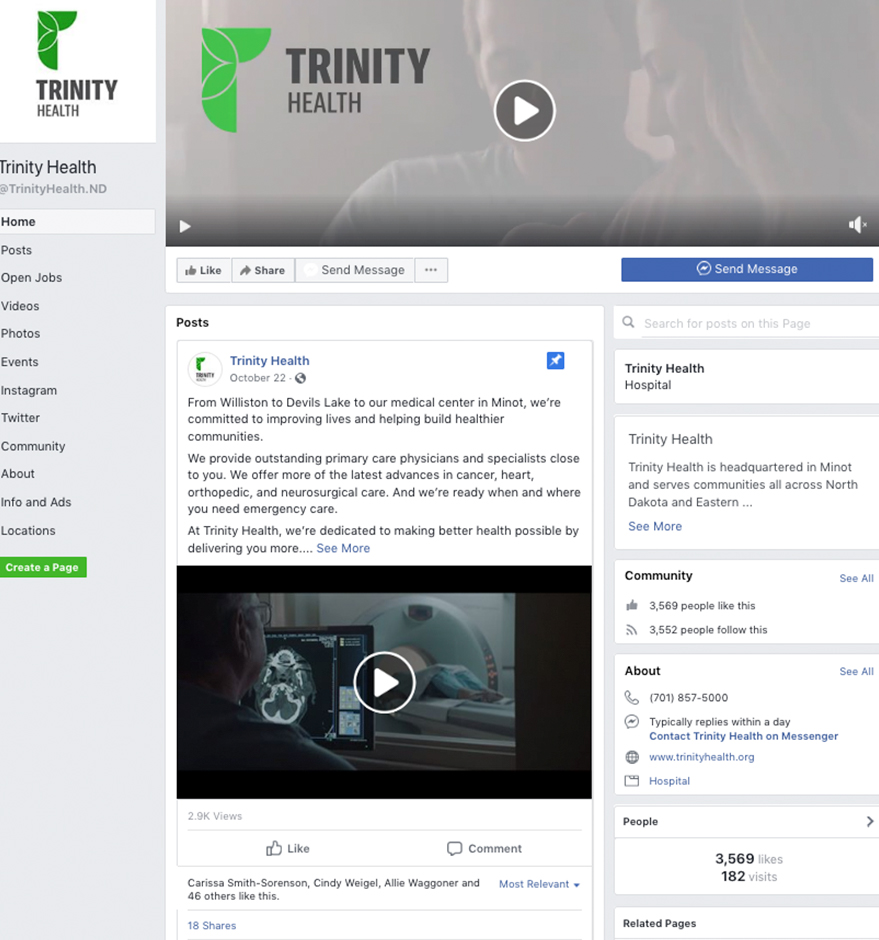Viewport: 879px width, 940px height.
Task: Click the 182 visits count
Action: click(x=749, y=876)
